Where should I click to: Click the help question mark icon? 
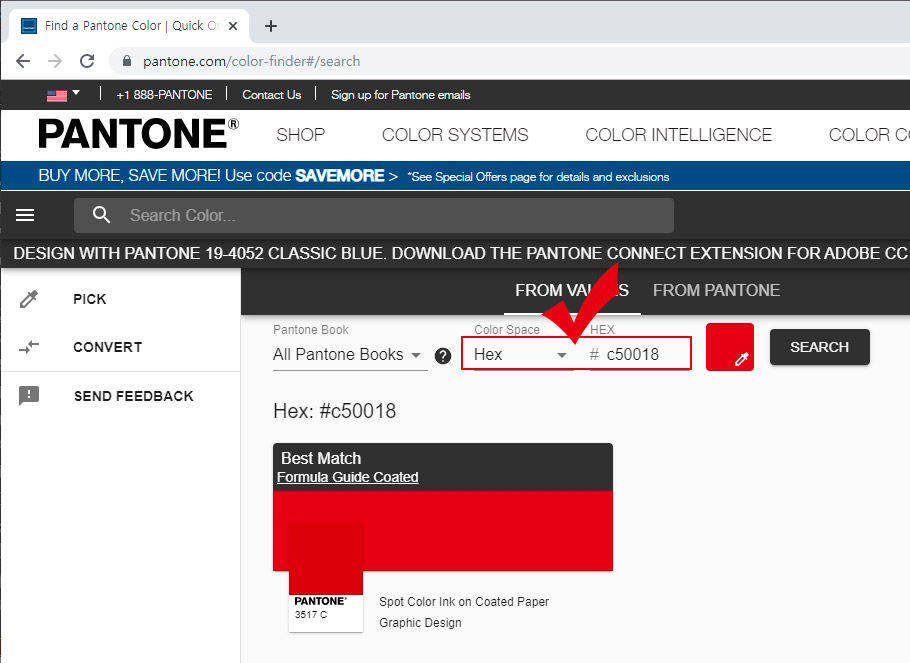(x=443, y=356)
